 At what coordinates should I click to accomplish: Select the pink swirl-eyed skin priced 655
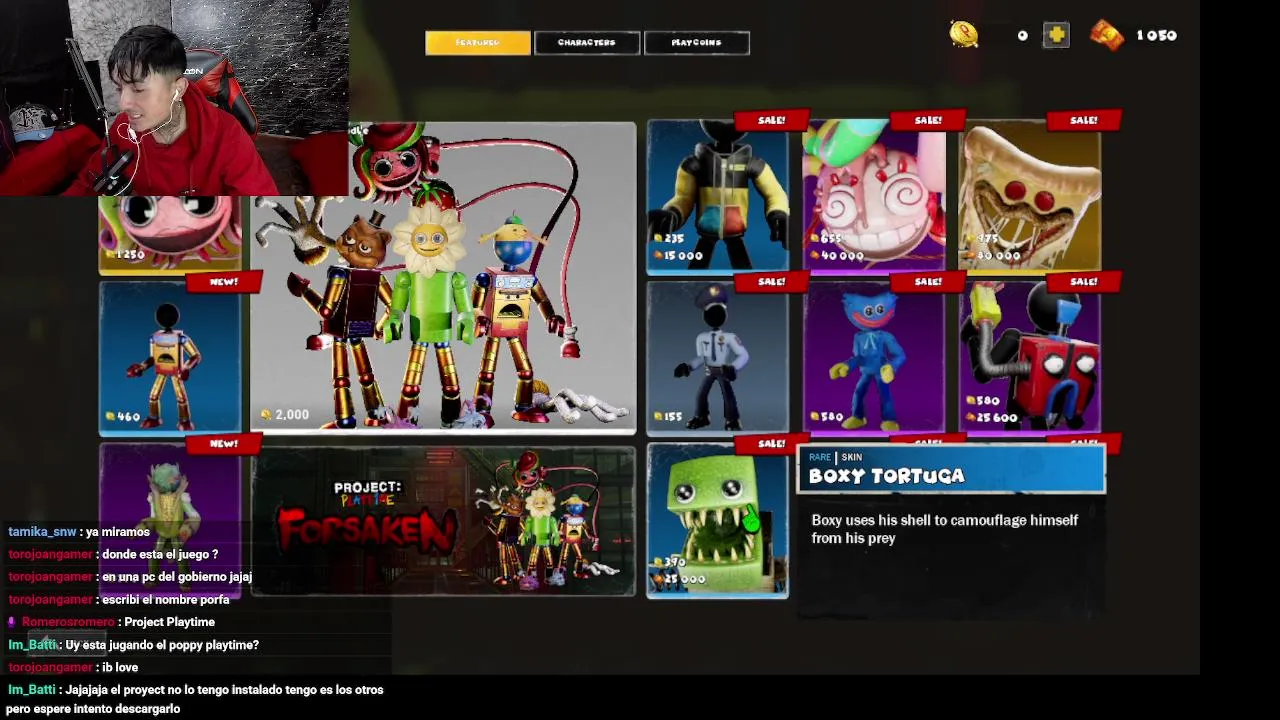coord(874,196)
